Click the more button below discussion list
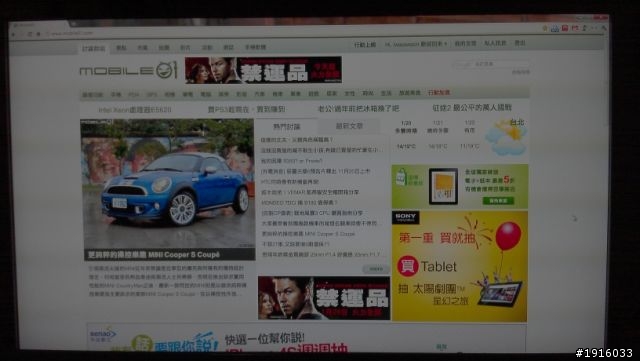This screenshot has width=640, height=361. (x=376, y=269)
